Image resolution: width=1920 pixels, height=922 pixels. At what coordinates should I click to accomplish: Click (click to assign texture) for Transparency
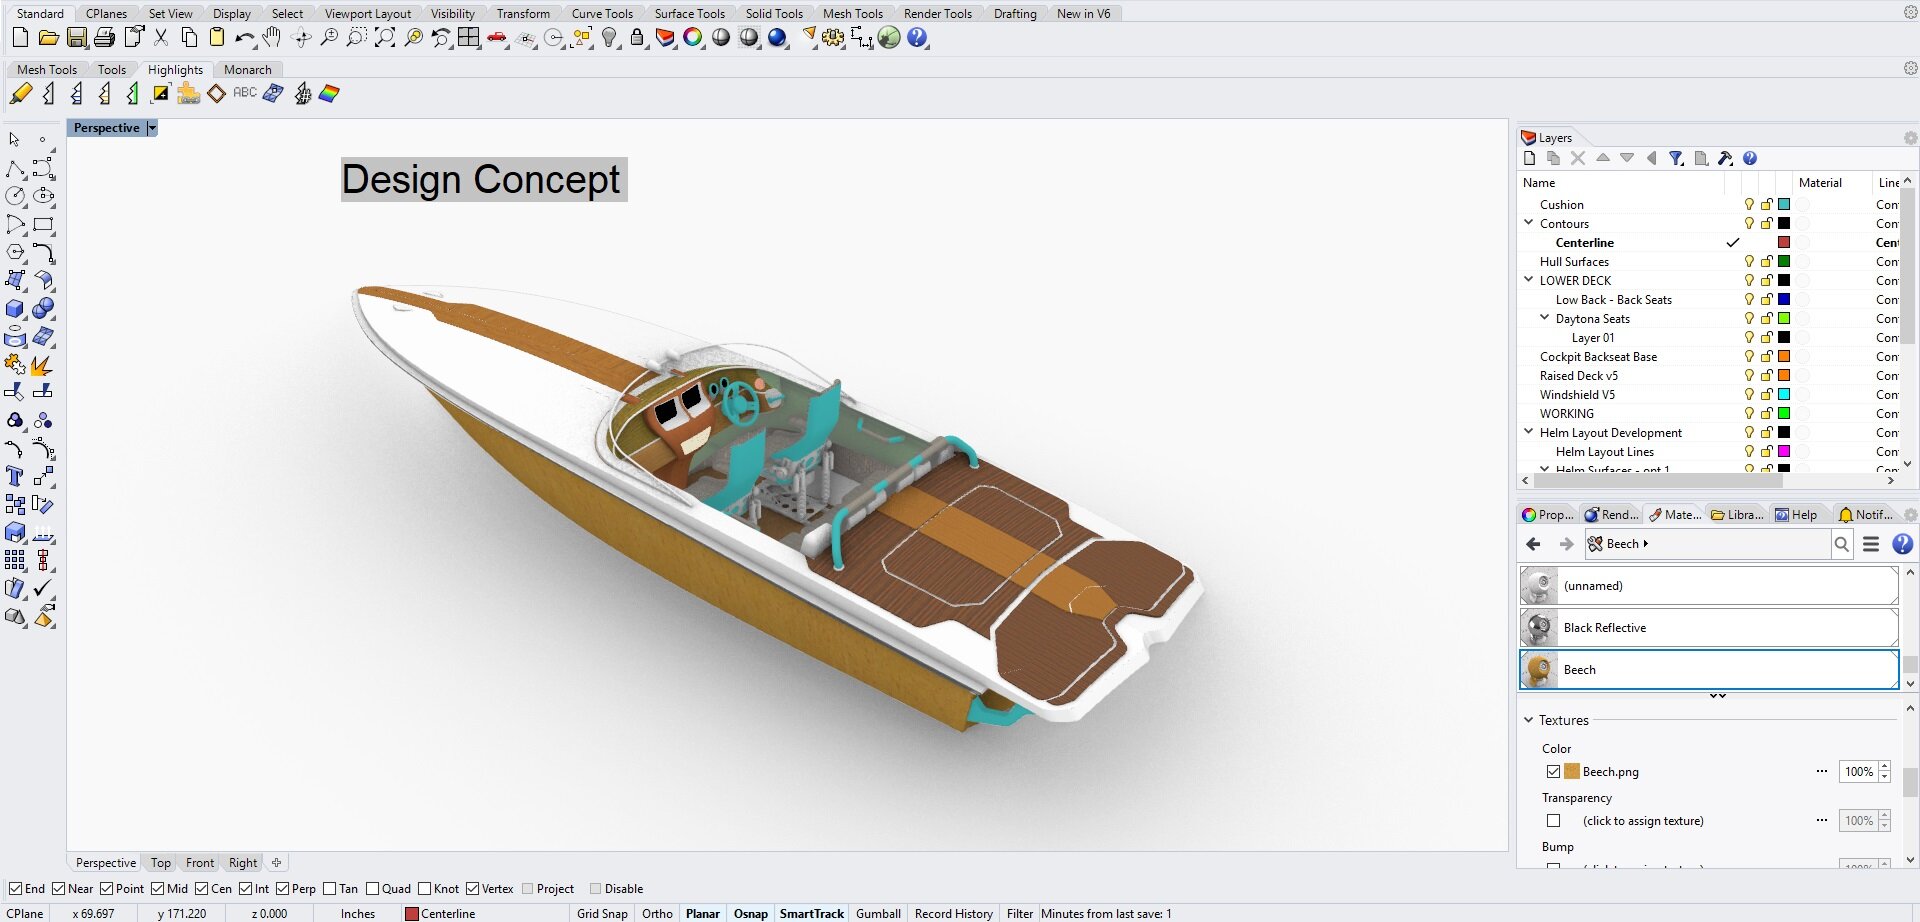[x=1643, y=821]
